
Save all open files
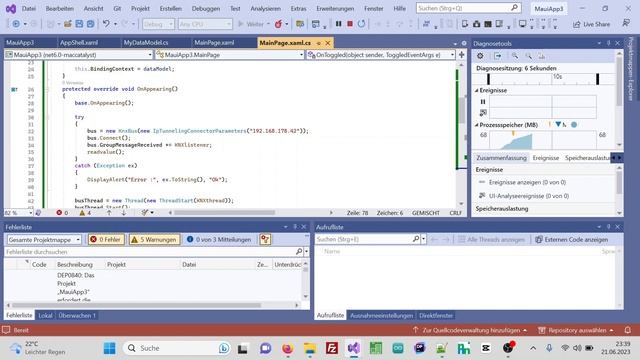90,24
